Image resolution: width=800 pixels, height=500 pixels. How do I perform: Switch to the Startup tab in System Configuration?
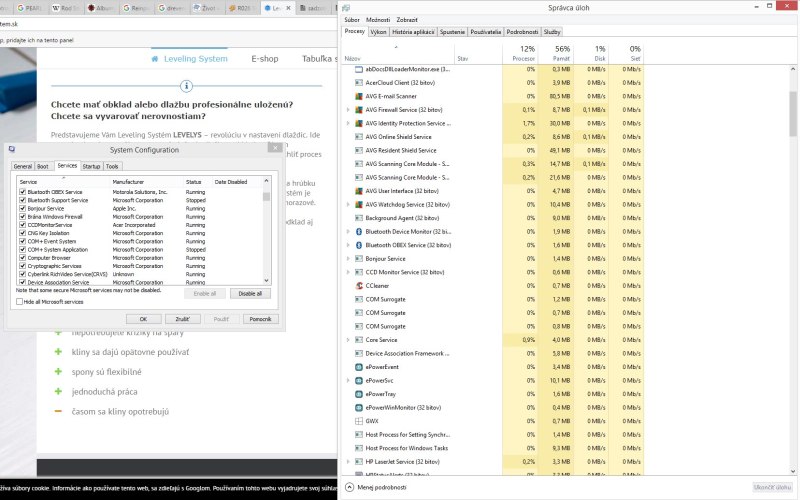coord(91,166)
